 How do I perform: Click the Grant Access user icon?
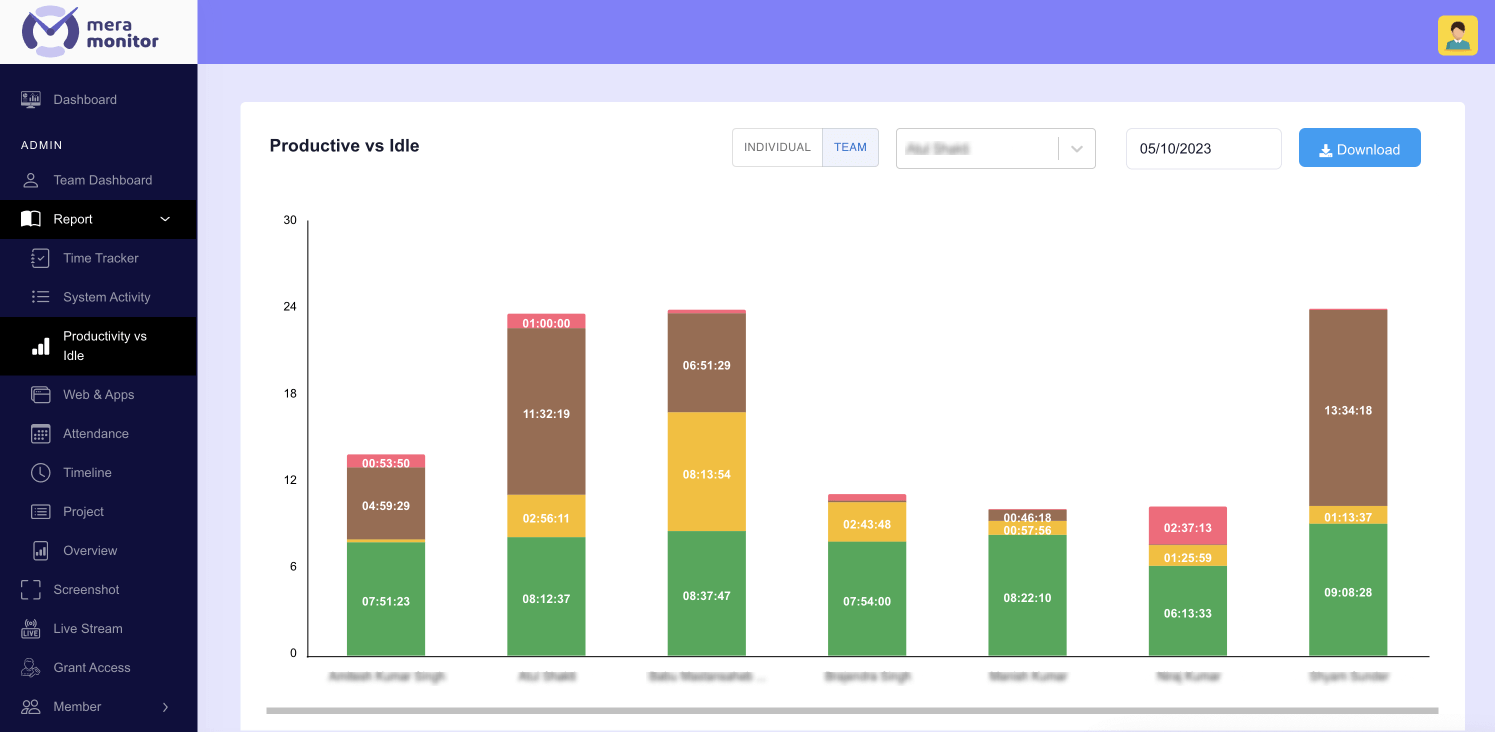(x=31, y=667)
